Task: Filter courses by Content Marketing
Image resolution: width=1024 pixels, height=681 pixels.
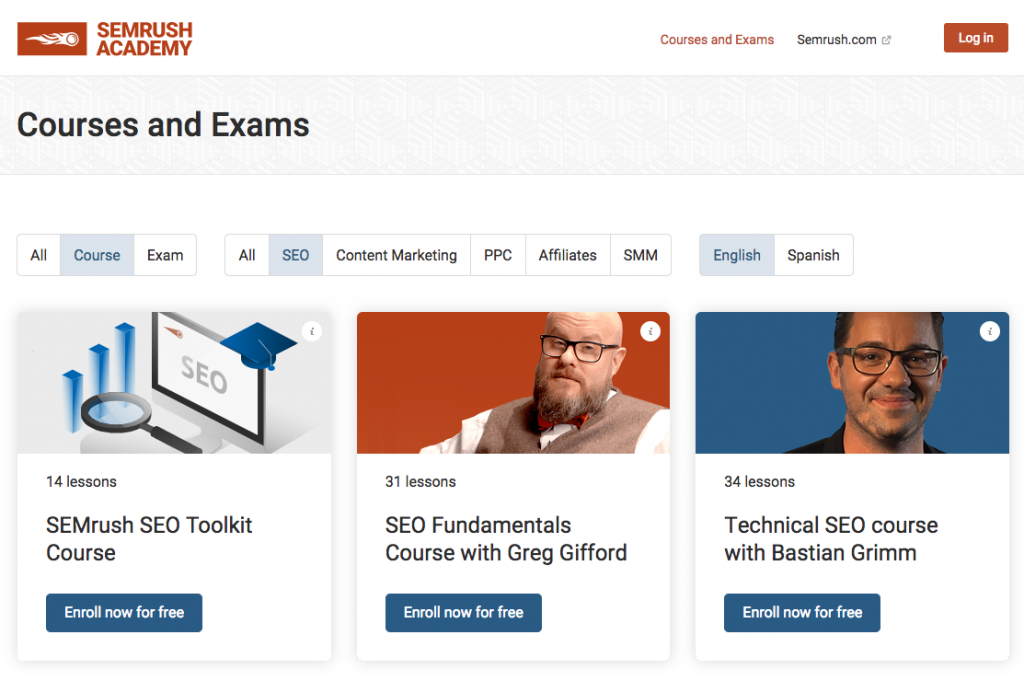Action: pyautogui.click(x=395, y=255)
